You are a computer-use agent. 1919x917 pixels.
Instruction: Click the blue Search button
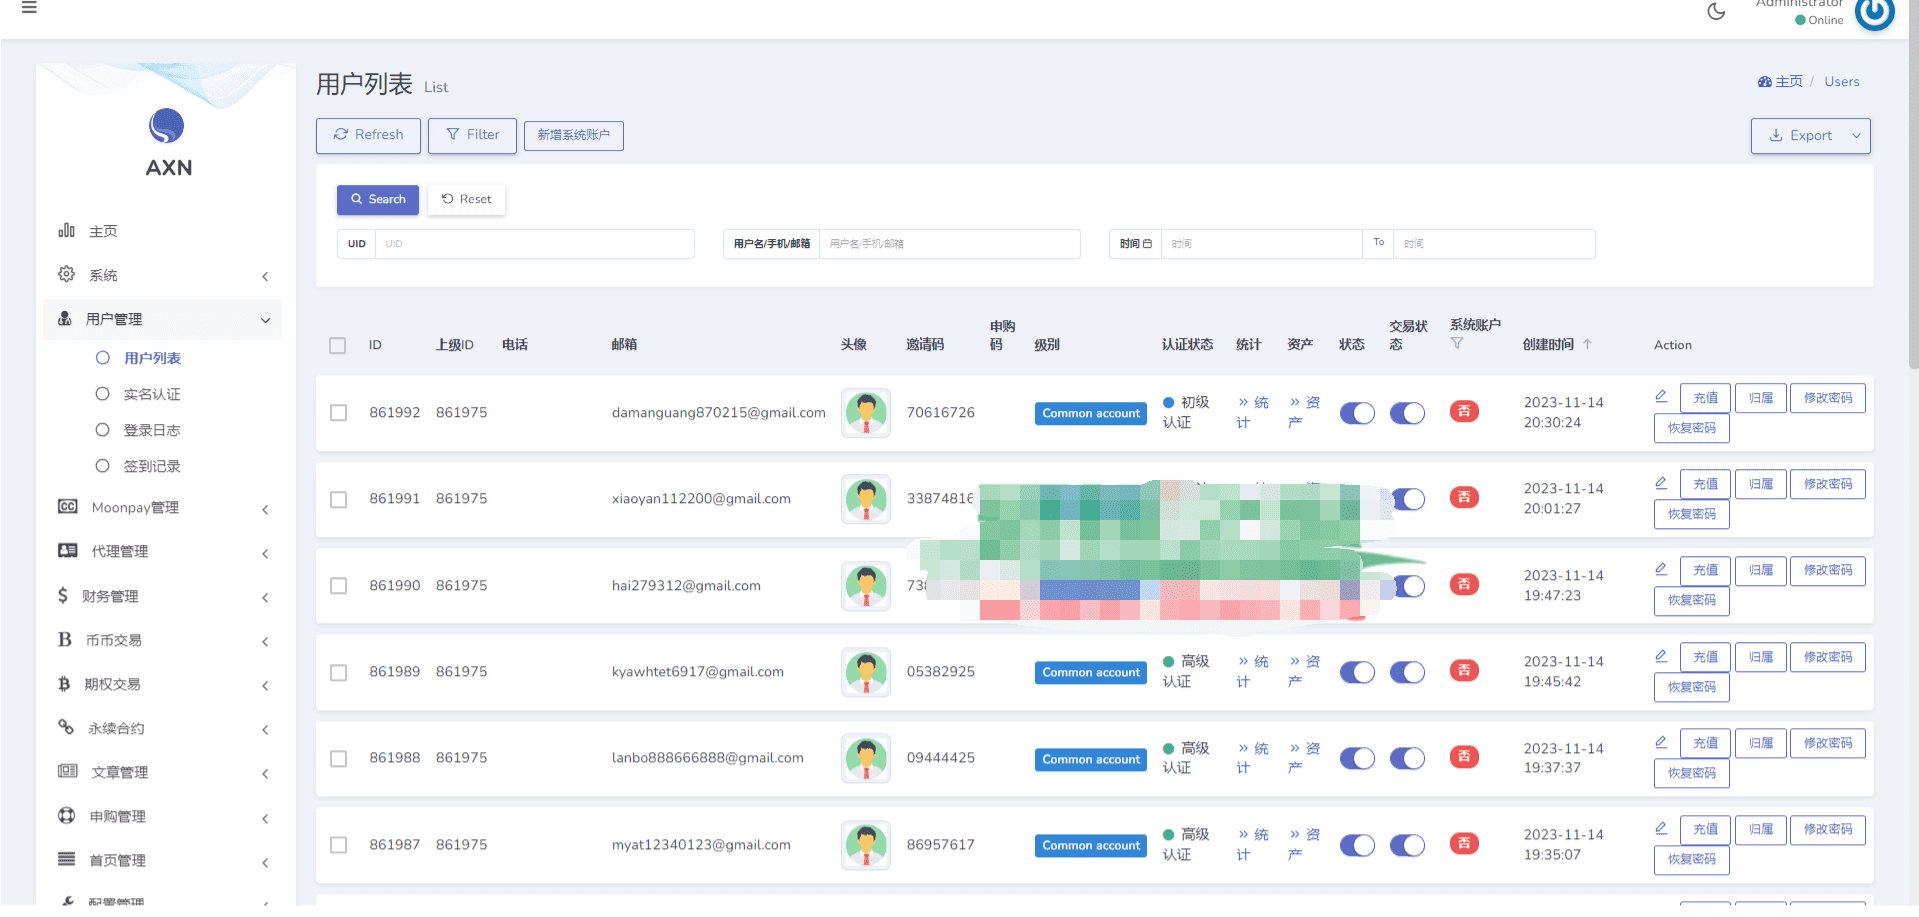[x=378, y=199]
